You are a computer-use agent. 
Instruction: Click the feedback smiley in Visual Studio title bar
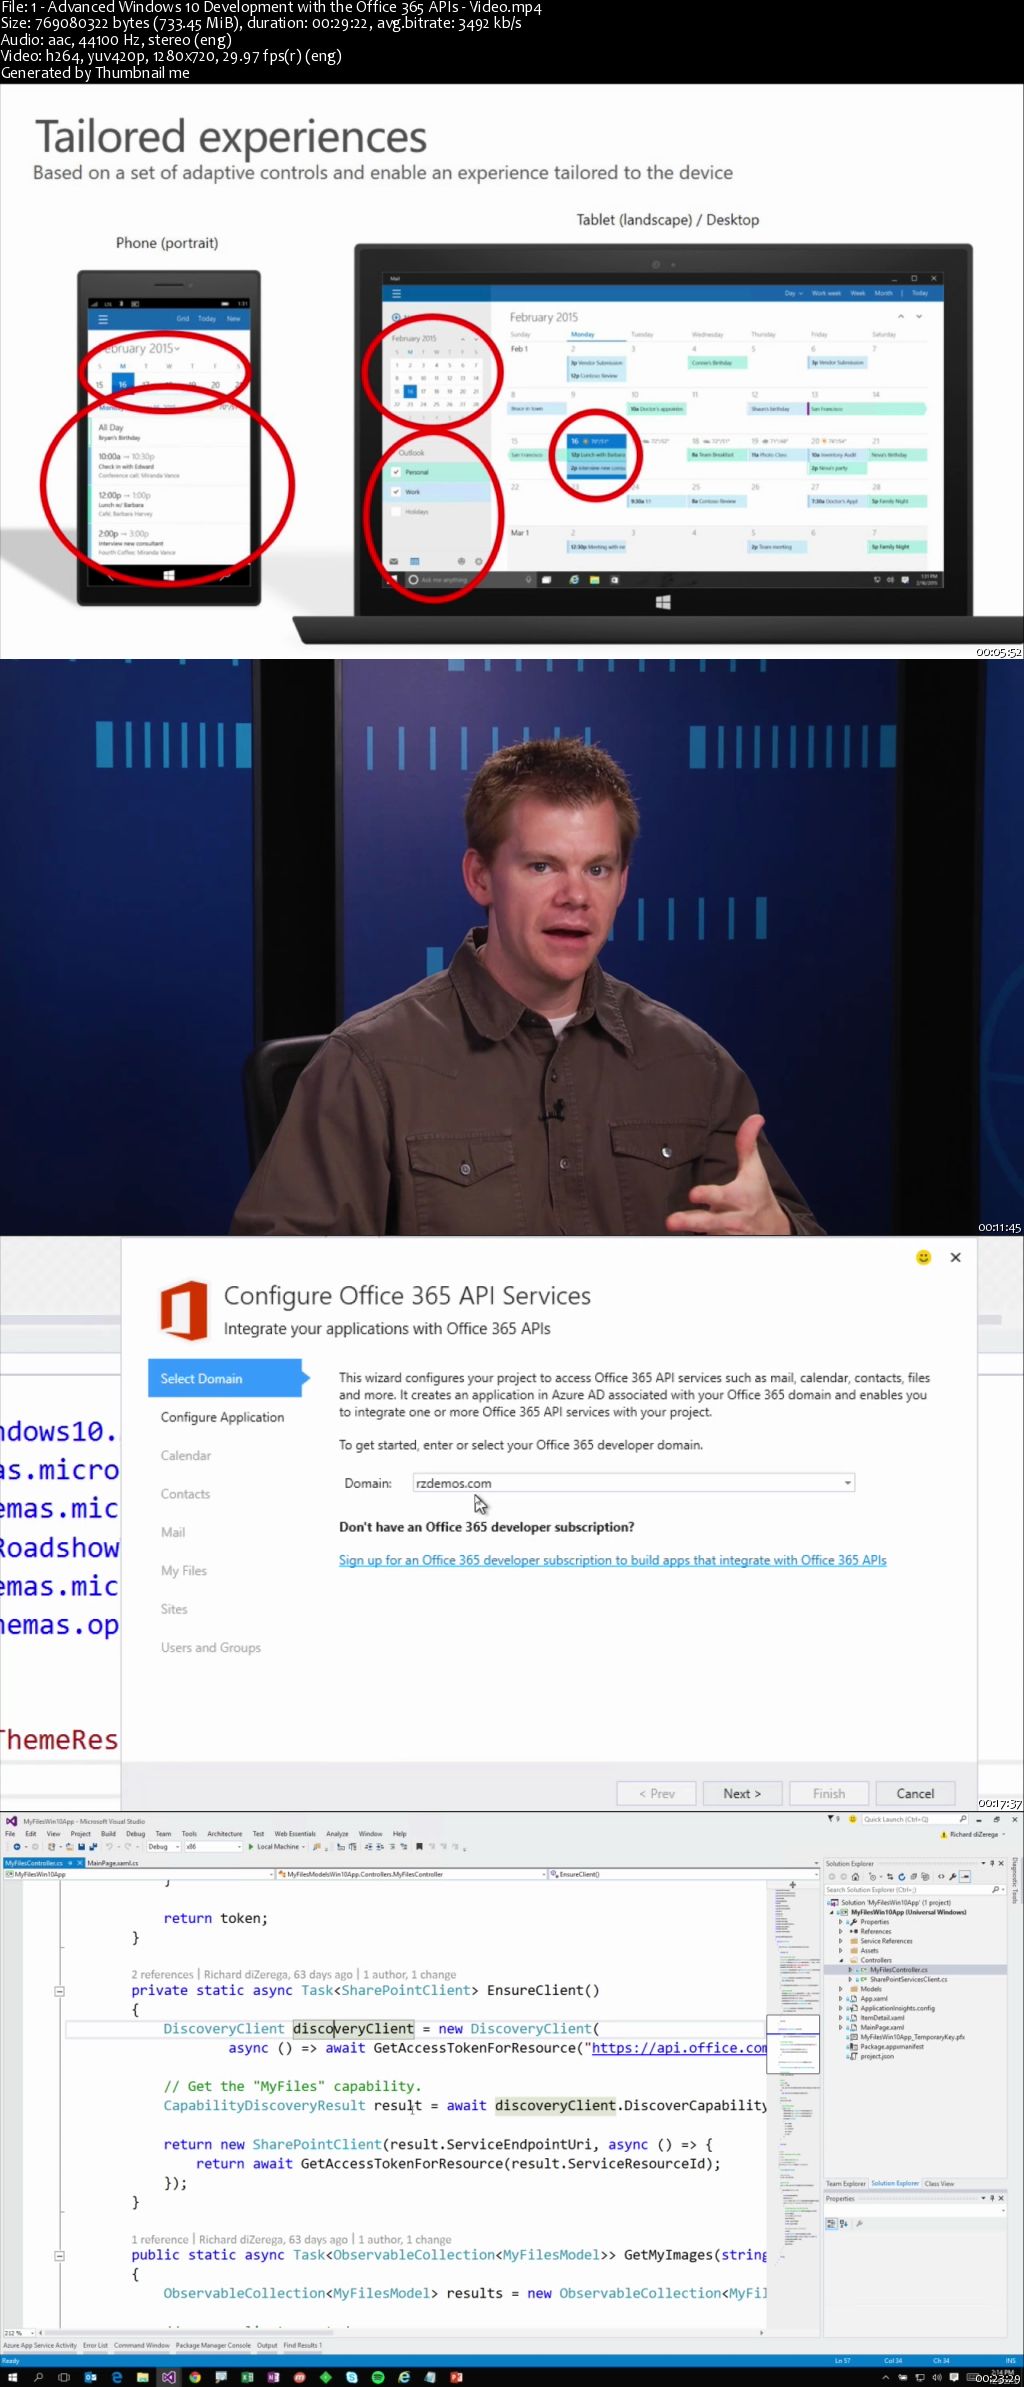(853, 1819)
